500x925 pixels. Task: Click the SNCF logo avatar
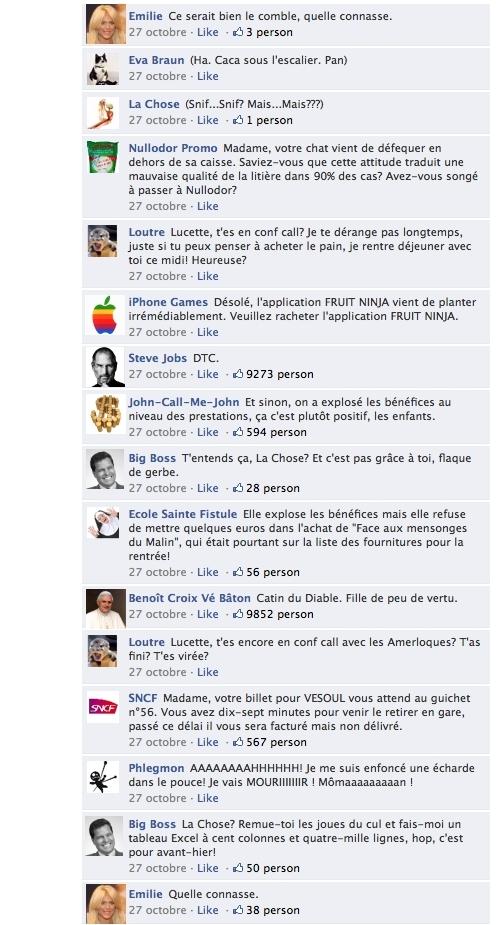click(x=103, y=706)
